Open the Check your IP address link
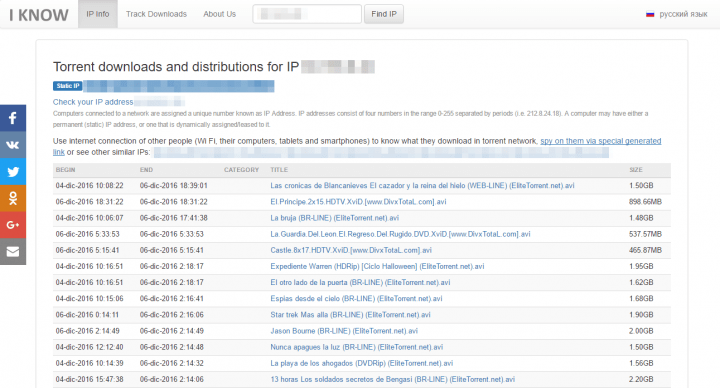 pyautogui.click(x=93, y=102)
